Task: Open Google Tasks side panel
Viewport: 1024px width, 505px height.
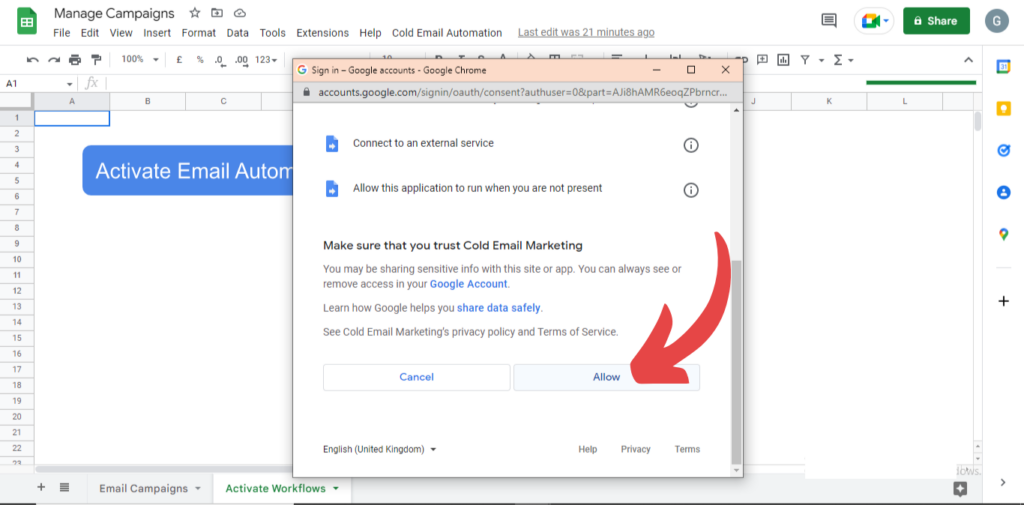Action: [x=1003, y=150]
